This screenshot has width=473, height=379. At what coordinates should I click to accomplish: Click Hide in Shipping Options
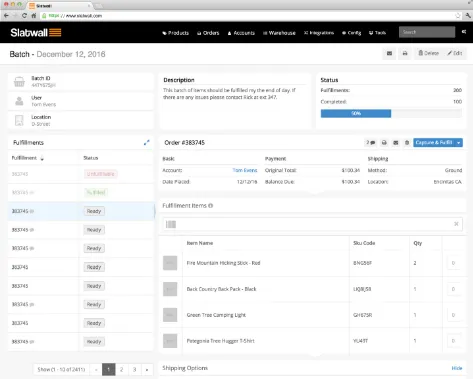[x=457, y=368]
